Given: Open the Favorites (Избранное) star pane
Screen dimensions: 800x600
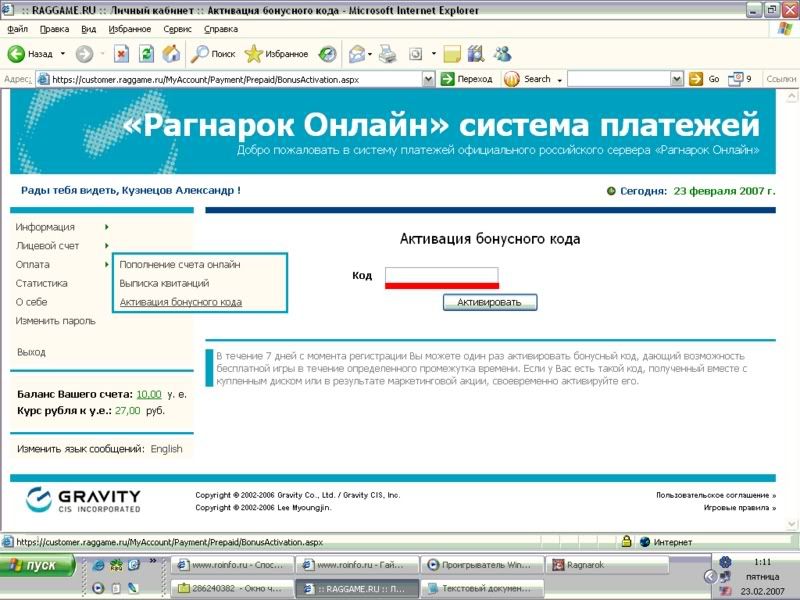Looking at the screenshot, I should (276, 54).
